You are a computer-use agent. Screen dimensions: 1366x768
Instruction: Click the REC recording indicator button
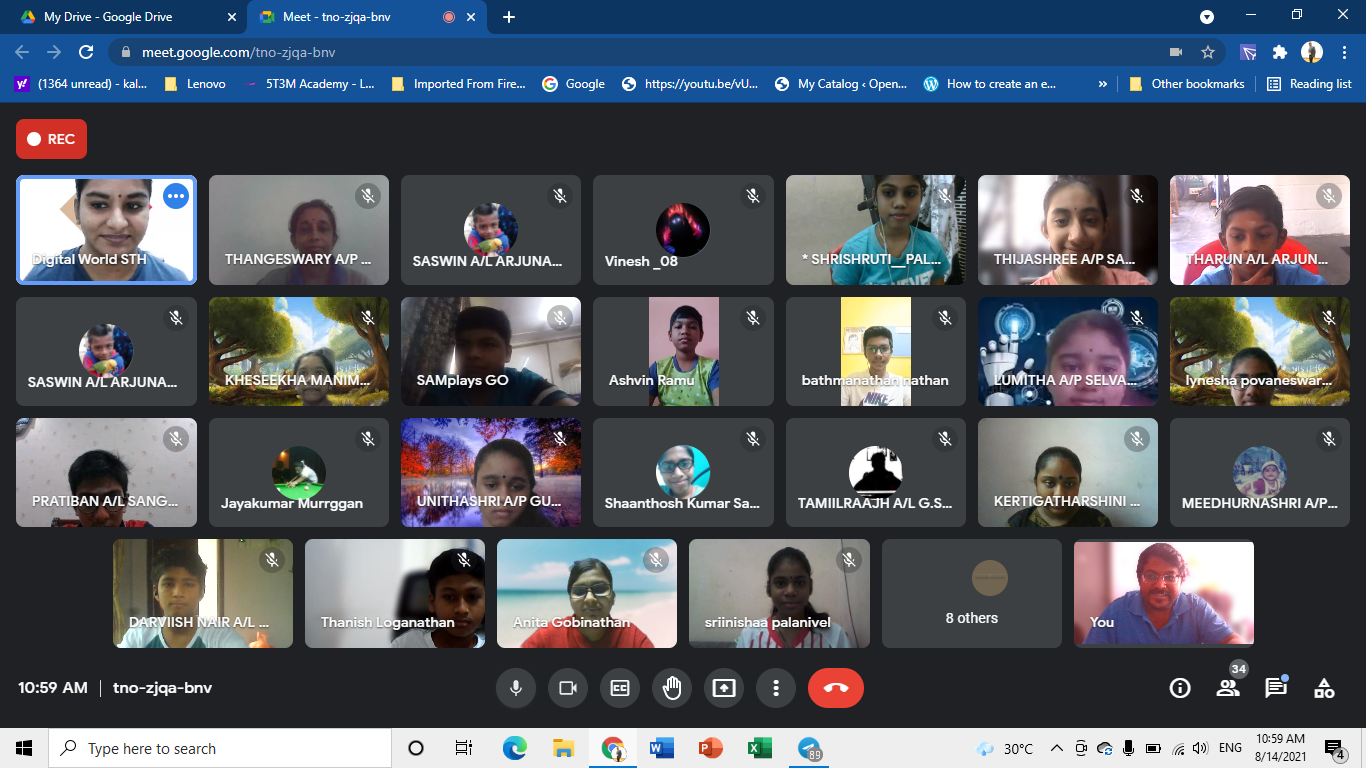tap(51, 139)
